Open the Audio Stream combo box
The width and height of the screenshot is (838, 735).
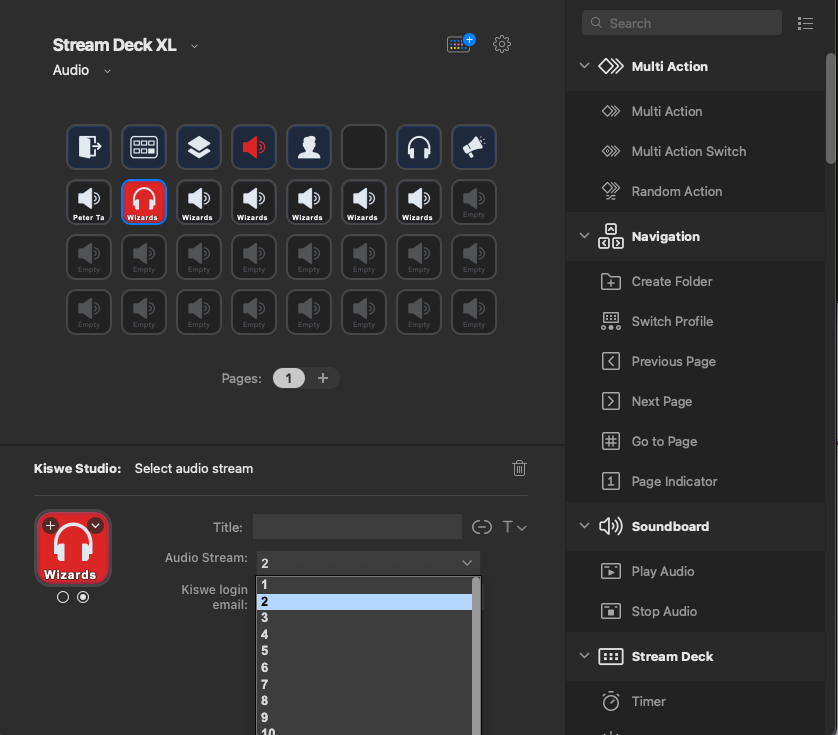368,563
